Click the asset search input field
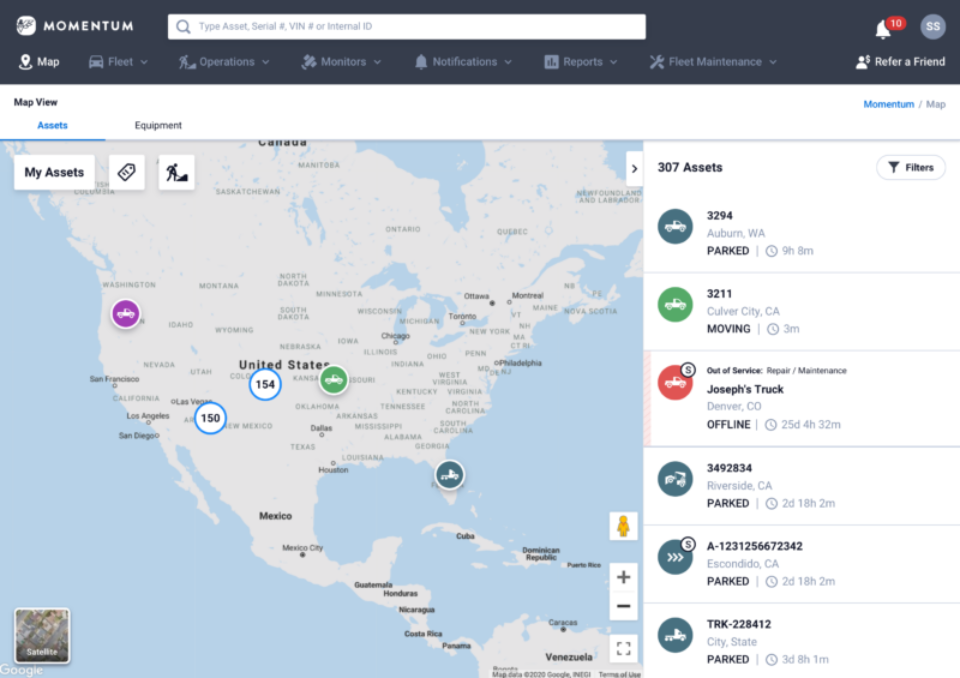 point(406,25)
